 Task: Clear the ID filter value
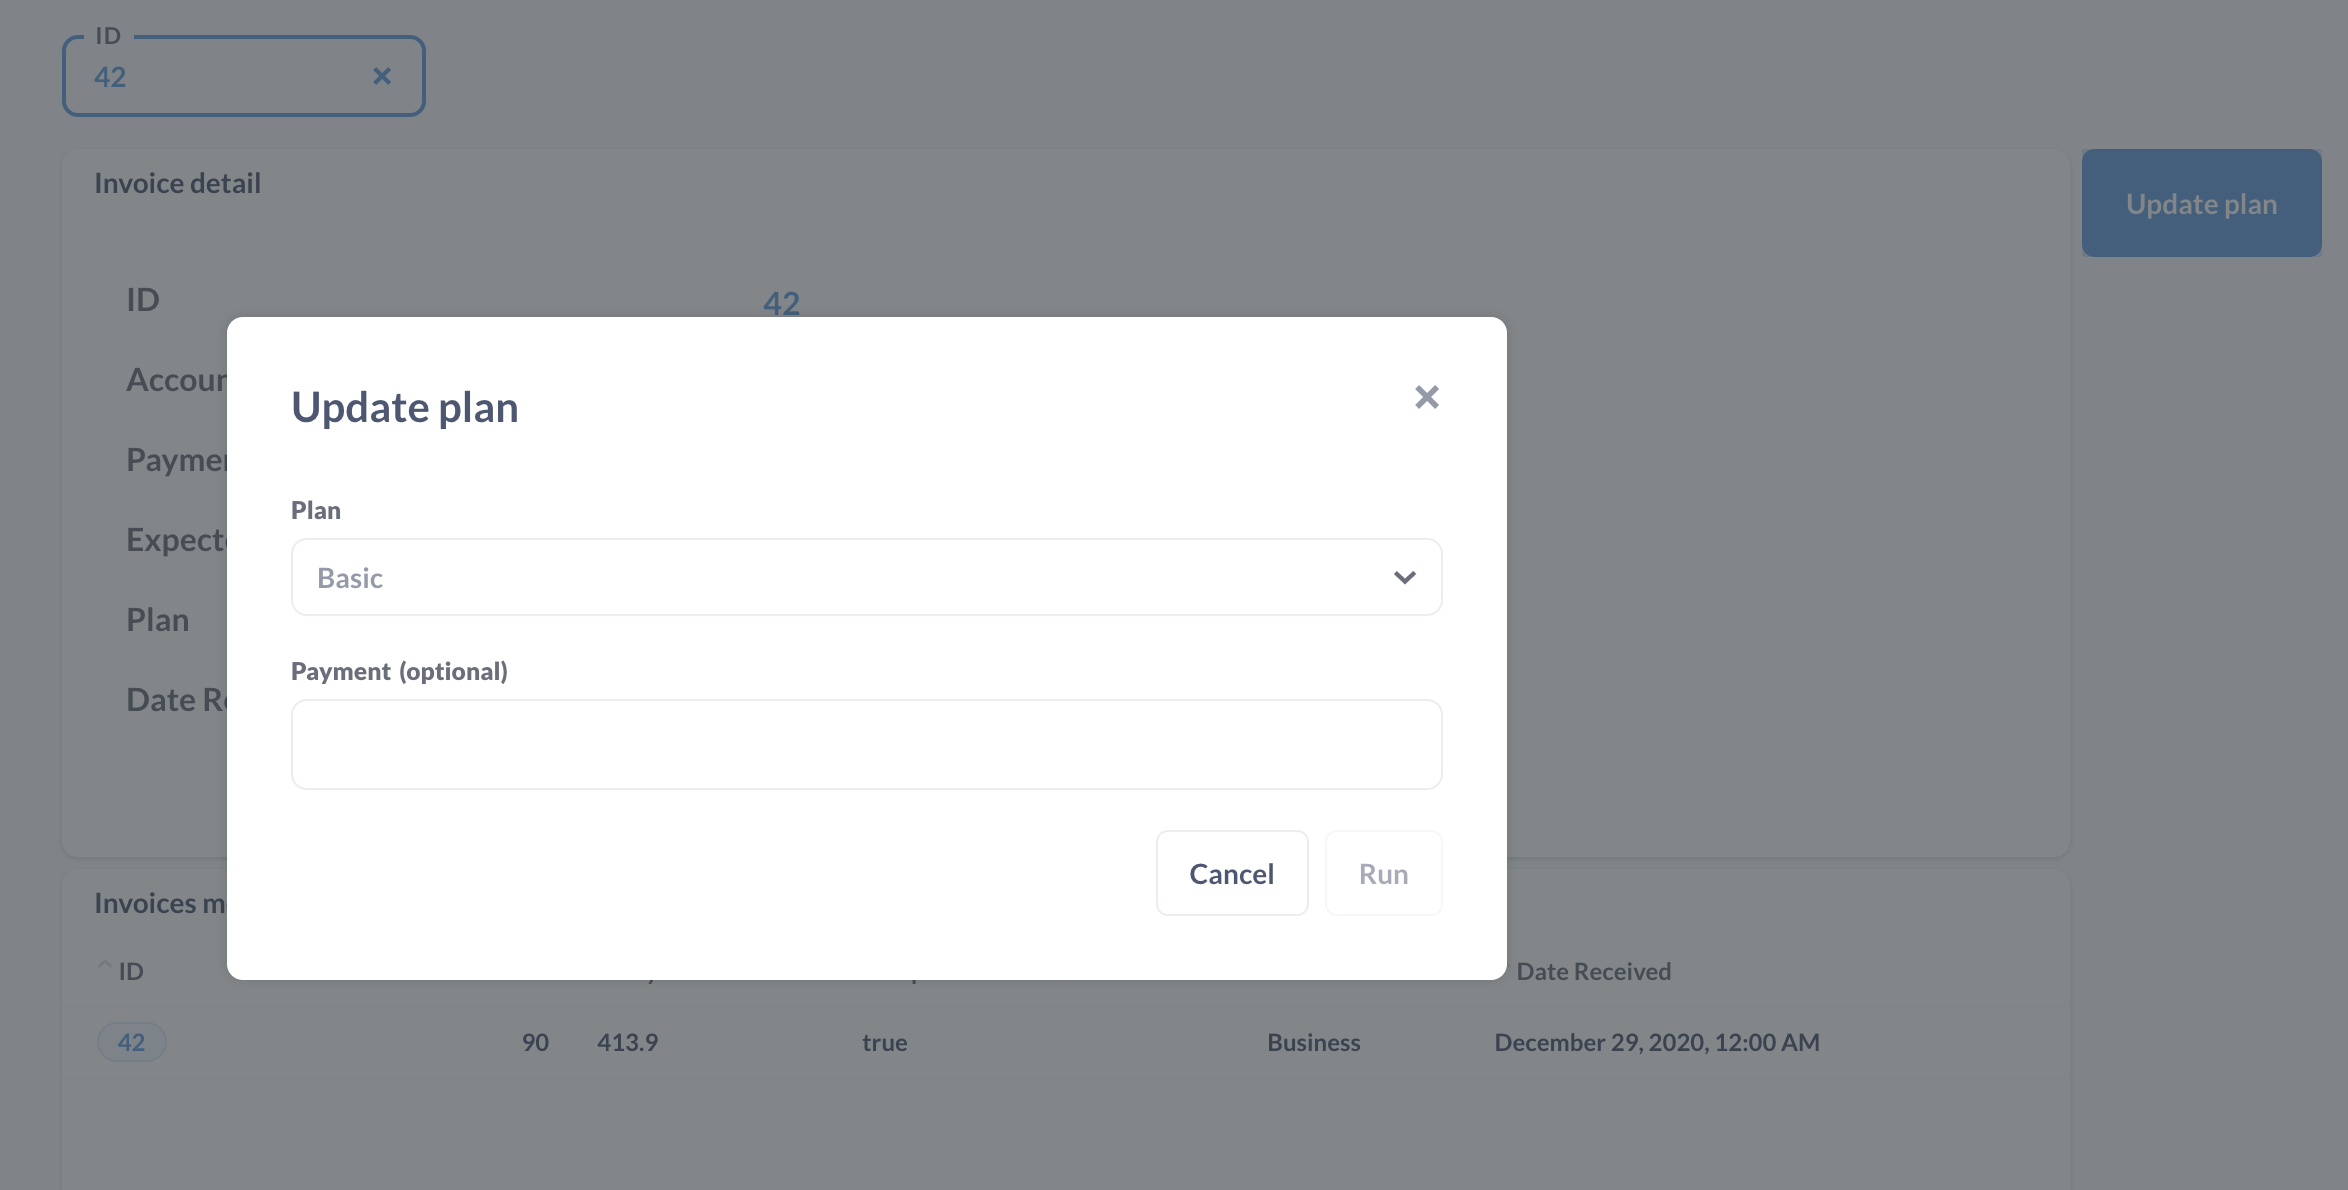click(x=382, y=76)
